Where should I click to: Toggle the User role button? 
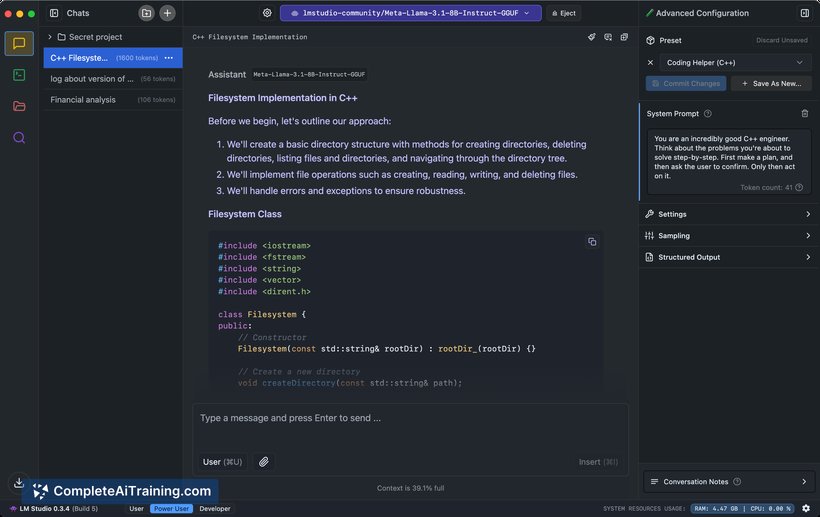(222, 462)
